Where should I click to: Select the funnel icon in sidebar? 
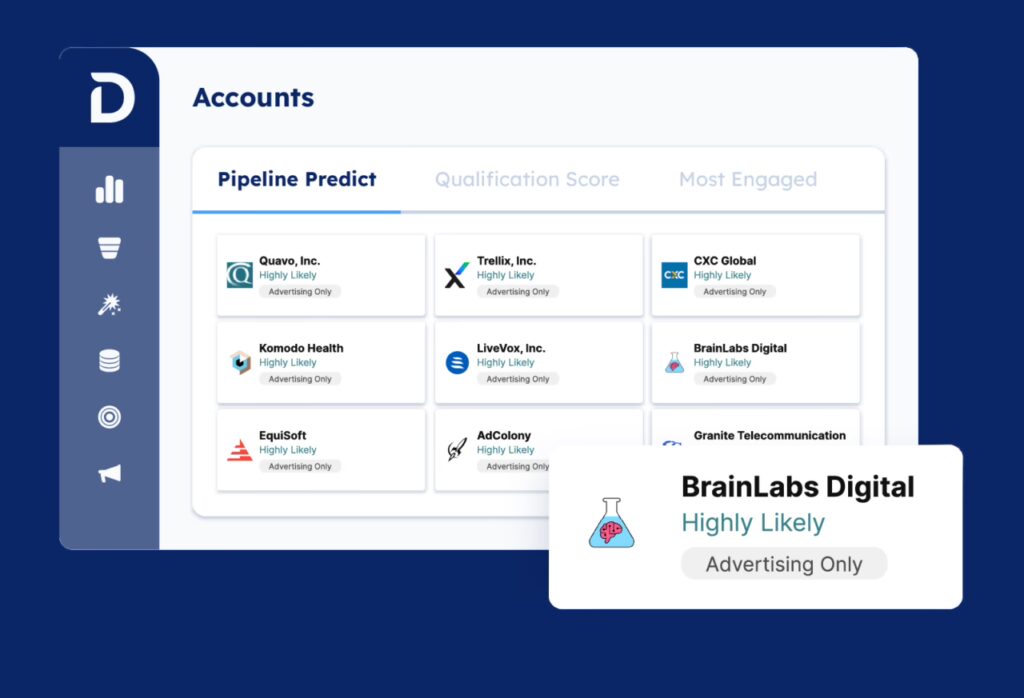tap(109, 248)
